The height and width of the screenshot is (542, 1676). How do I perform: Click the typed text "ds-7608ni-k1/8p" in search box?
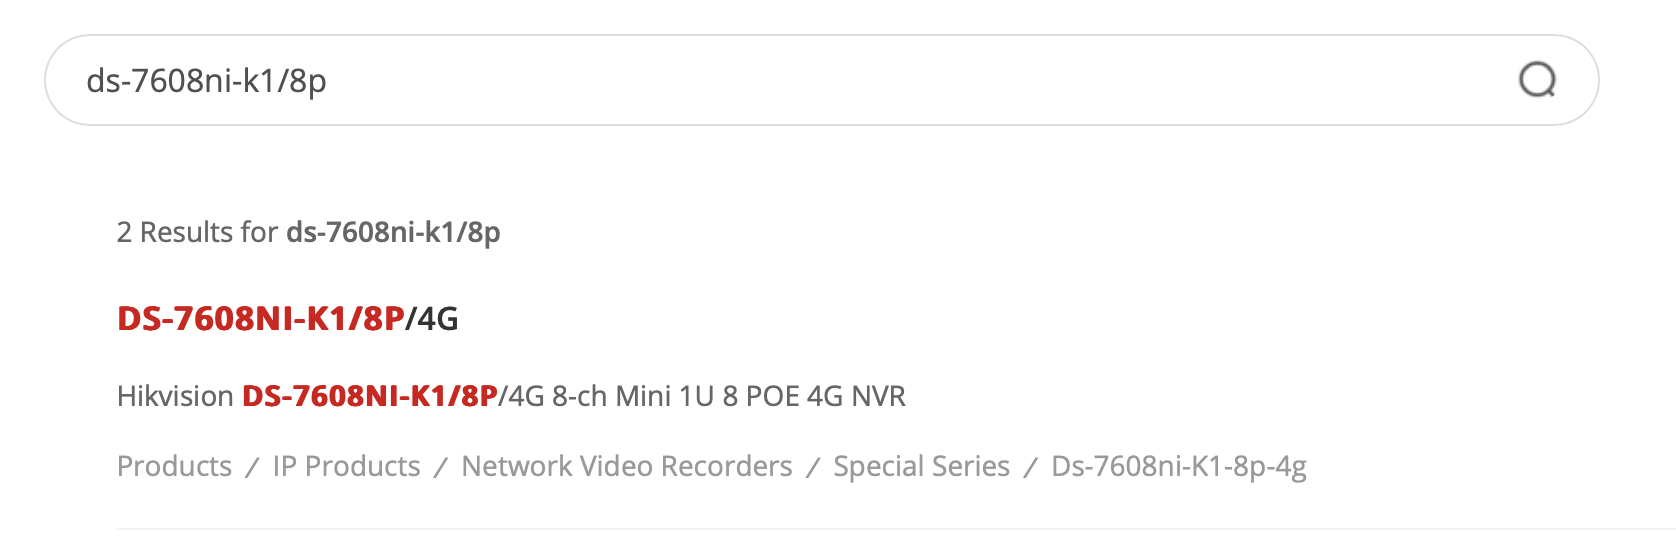pos(206,80)
